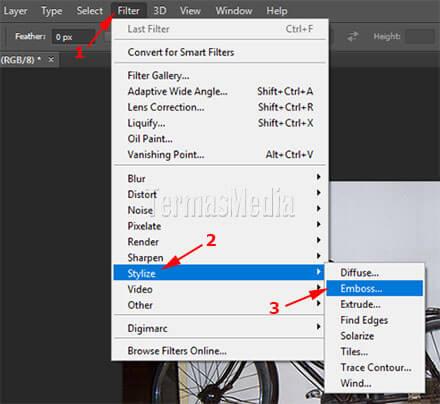
Task: Choose Lens Correction filter
Action: 218,107
